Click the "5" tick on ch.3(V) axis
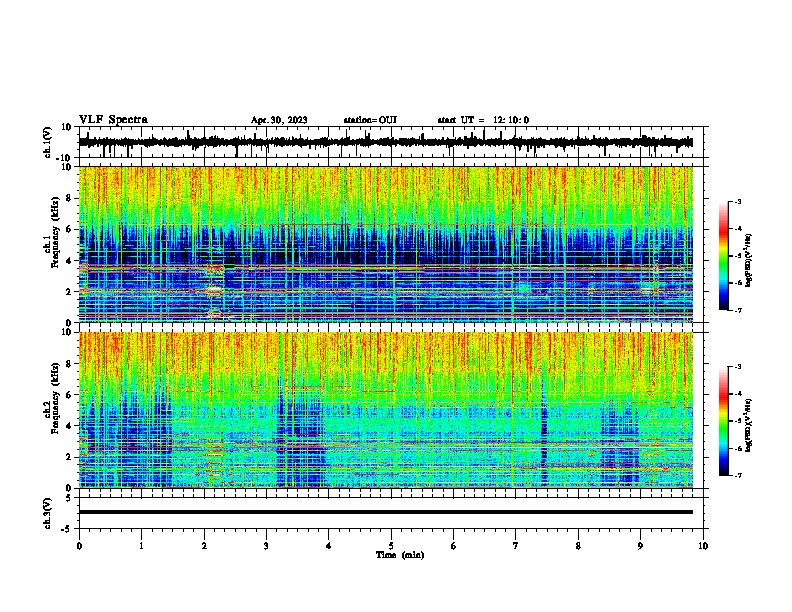792x612 pixels. tap(69, 498)
